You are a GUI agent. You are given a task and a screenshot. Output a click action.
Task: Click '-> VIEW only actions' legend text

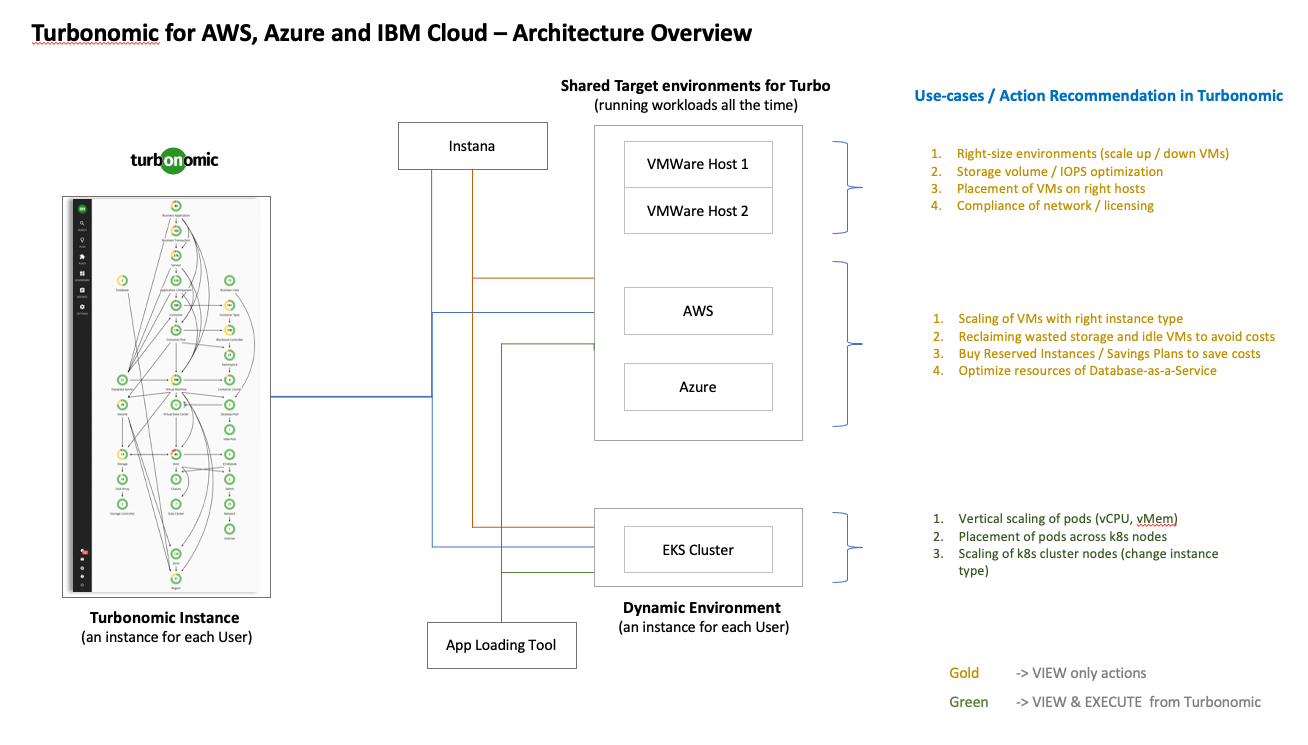[x=1081, y=673]
